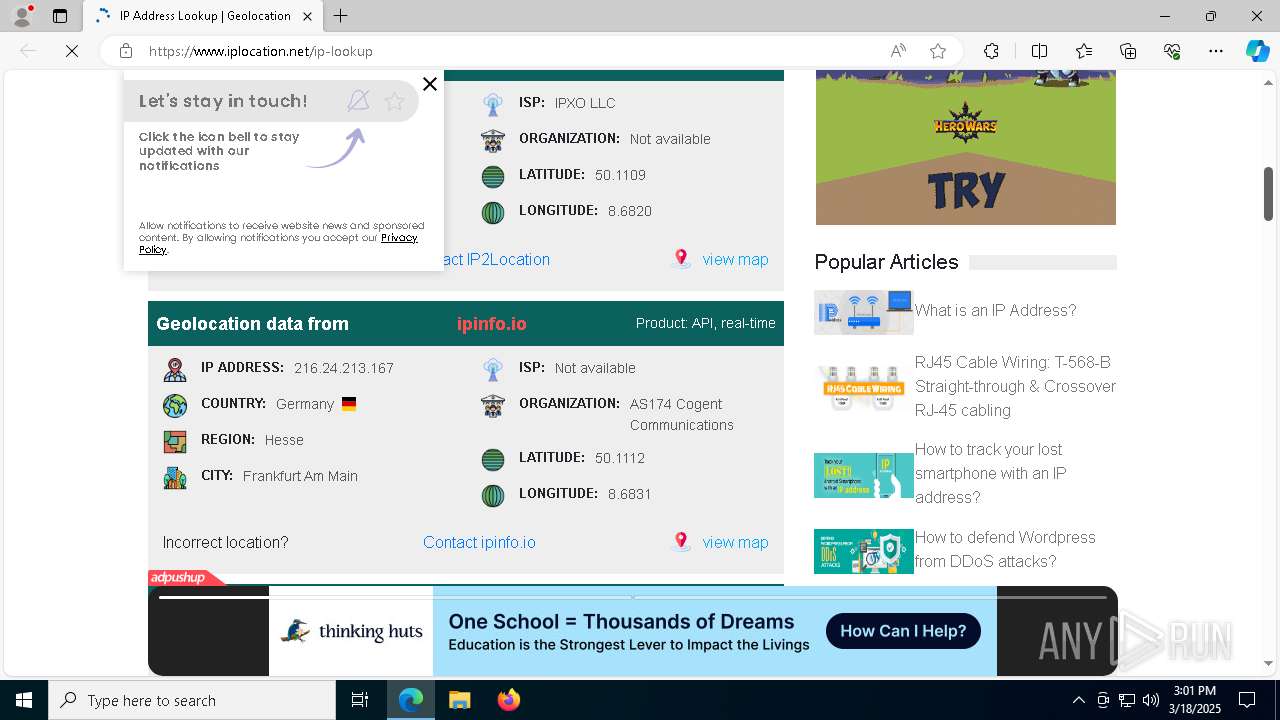Image resolution: width=1280 pixels, height=720 pixels.
Task: Click the notification bell icon
Action: (358, 100)
